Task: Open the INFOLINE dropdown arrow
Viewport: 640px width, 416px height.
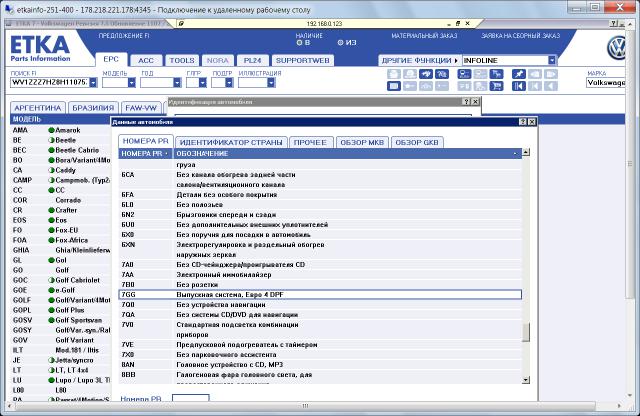Action: coord(552,60)
